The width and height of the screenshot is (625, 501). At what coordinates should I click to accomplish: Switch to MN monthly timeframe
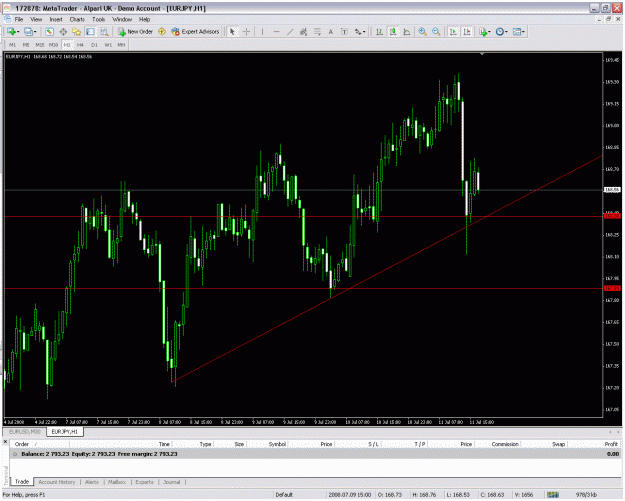click(x=122, y=45)
